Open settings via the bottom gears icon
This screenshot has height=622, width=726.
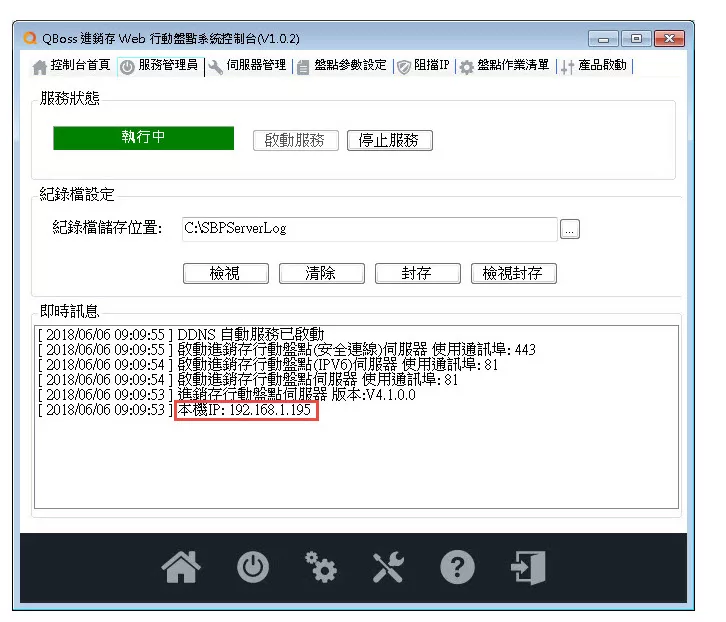point(320,568)
